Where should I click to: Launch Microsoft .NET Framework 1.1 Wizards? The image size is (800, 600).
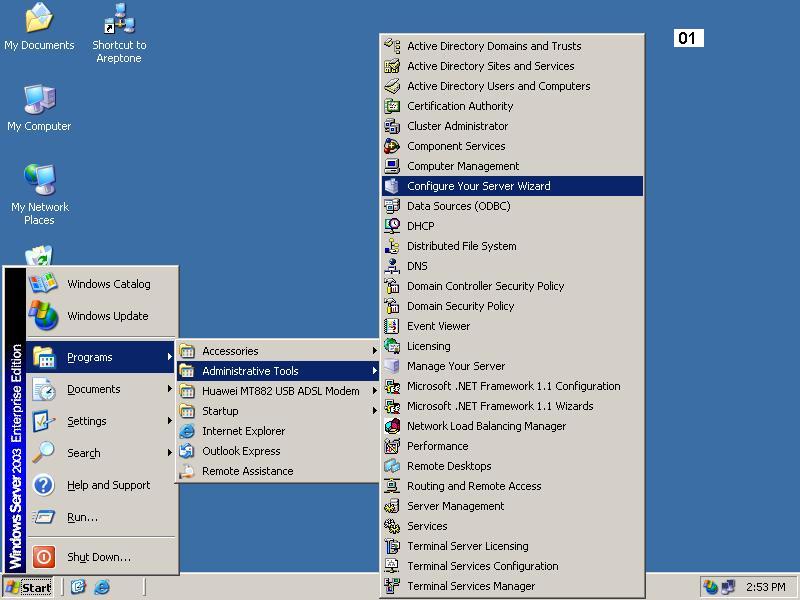(x=512, y=406)
